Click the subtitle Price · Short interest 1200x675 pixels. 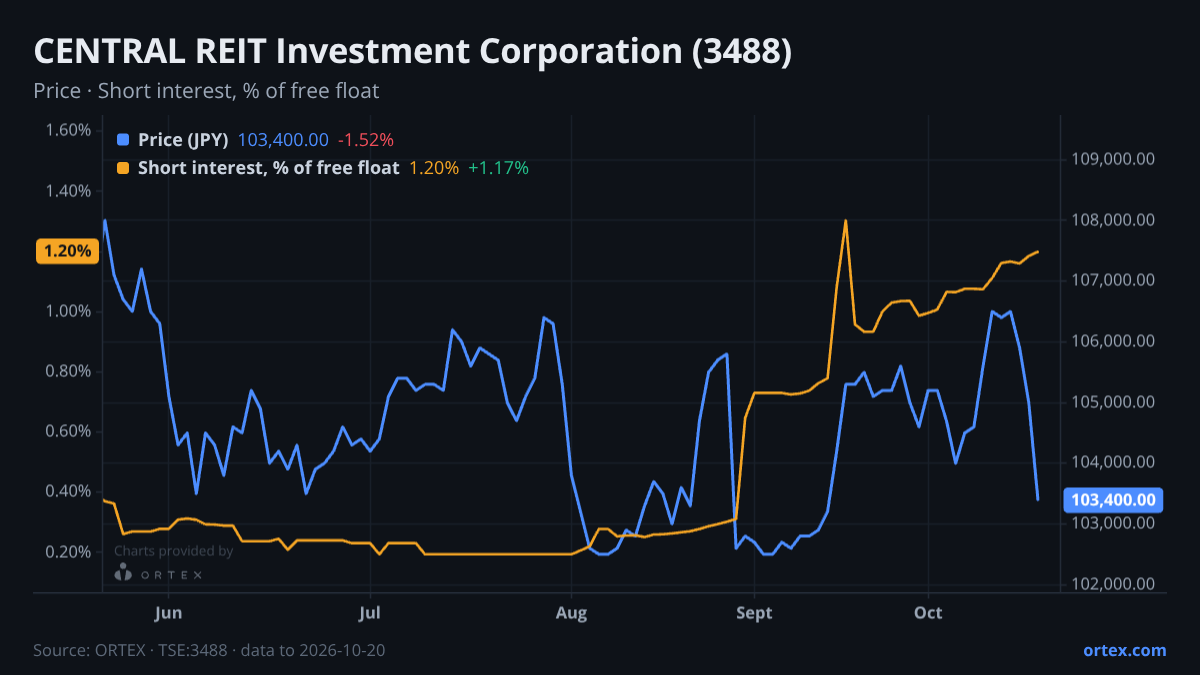pos(206,91)
